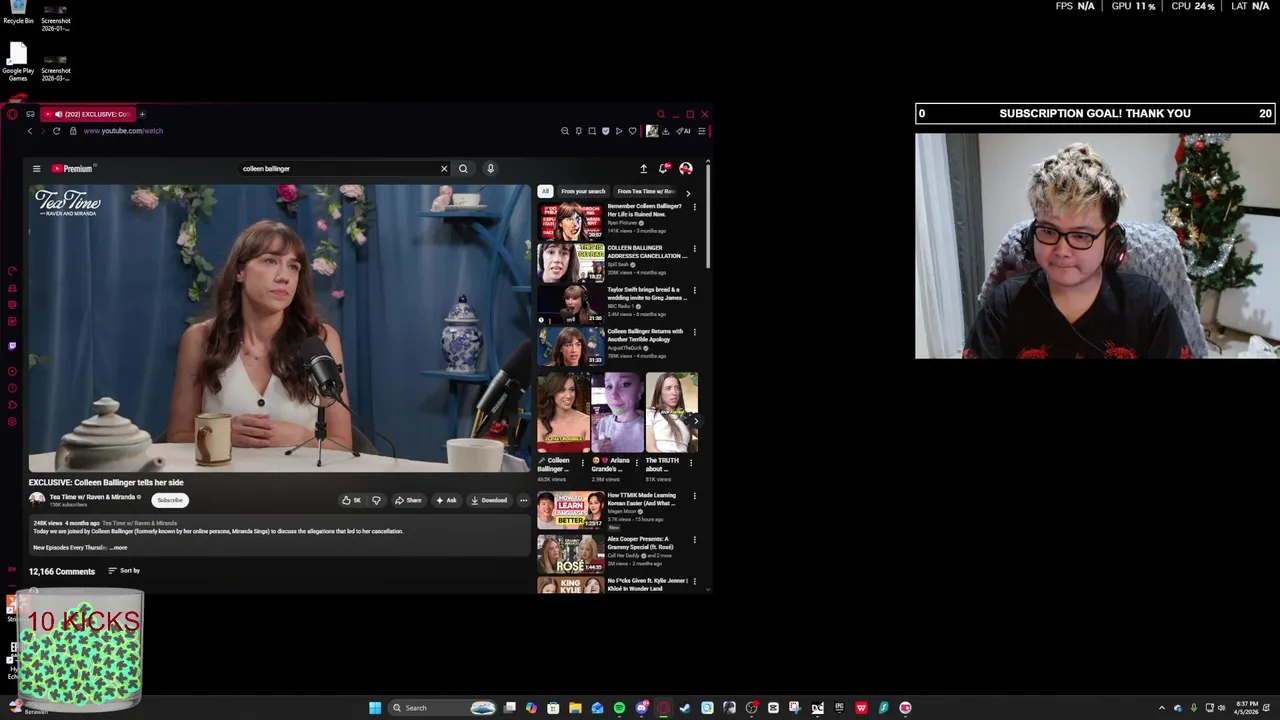Run search with magnifying glass button
Viewport: 1280px width, 720px height.
click(463, 169)
